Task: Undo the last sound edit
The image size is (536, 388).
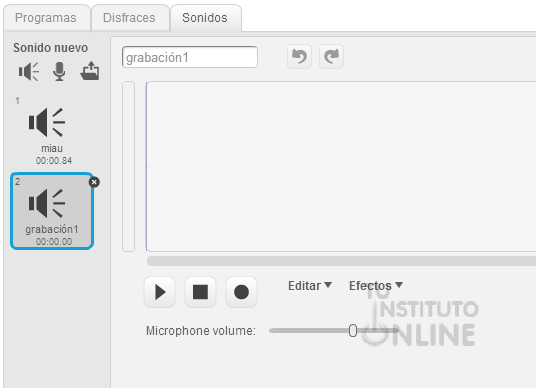Action: tap(299, 56)
